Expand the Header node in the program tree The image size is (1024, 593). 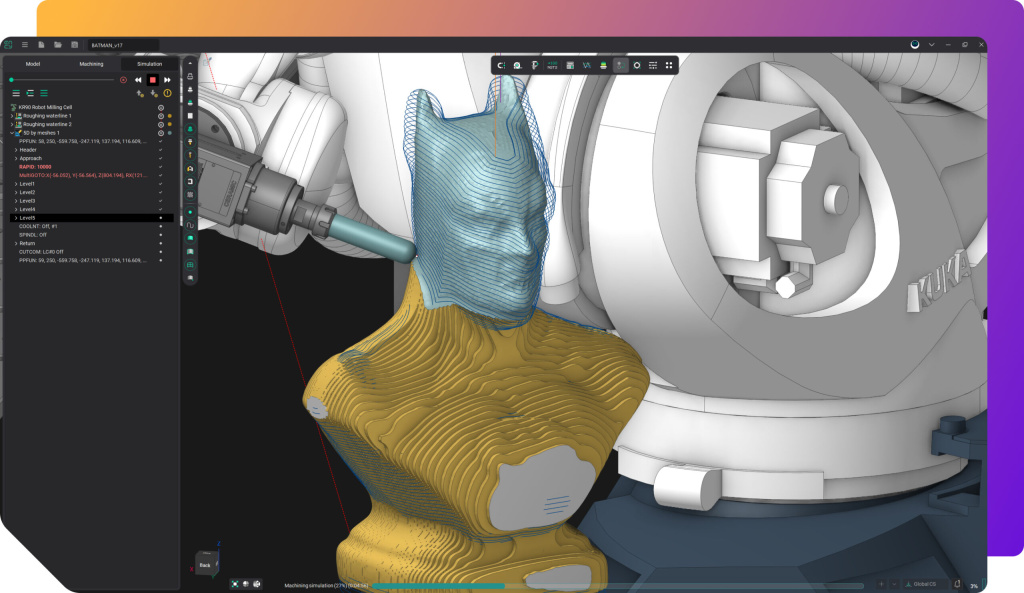coord(16,150)
